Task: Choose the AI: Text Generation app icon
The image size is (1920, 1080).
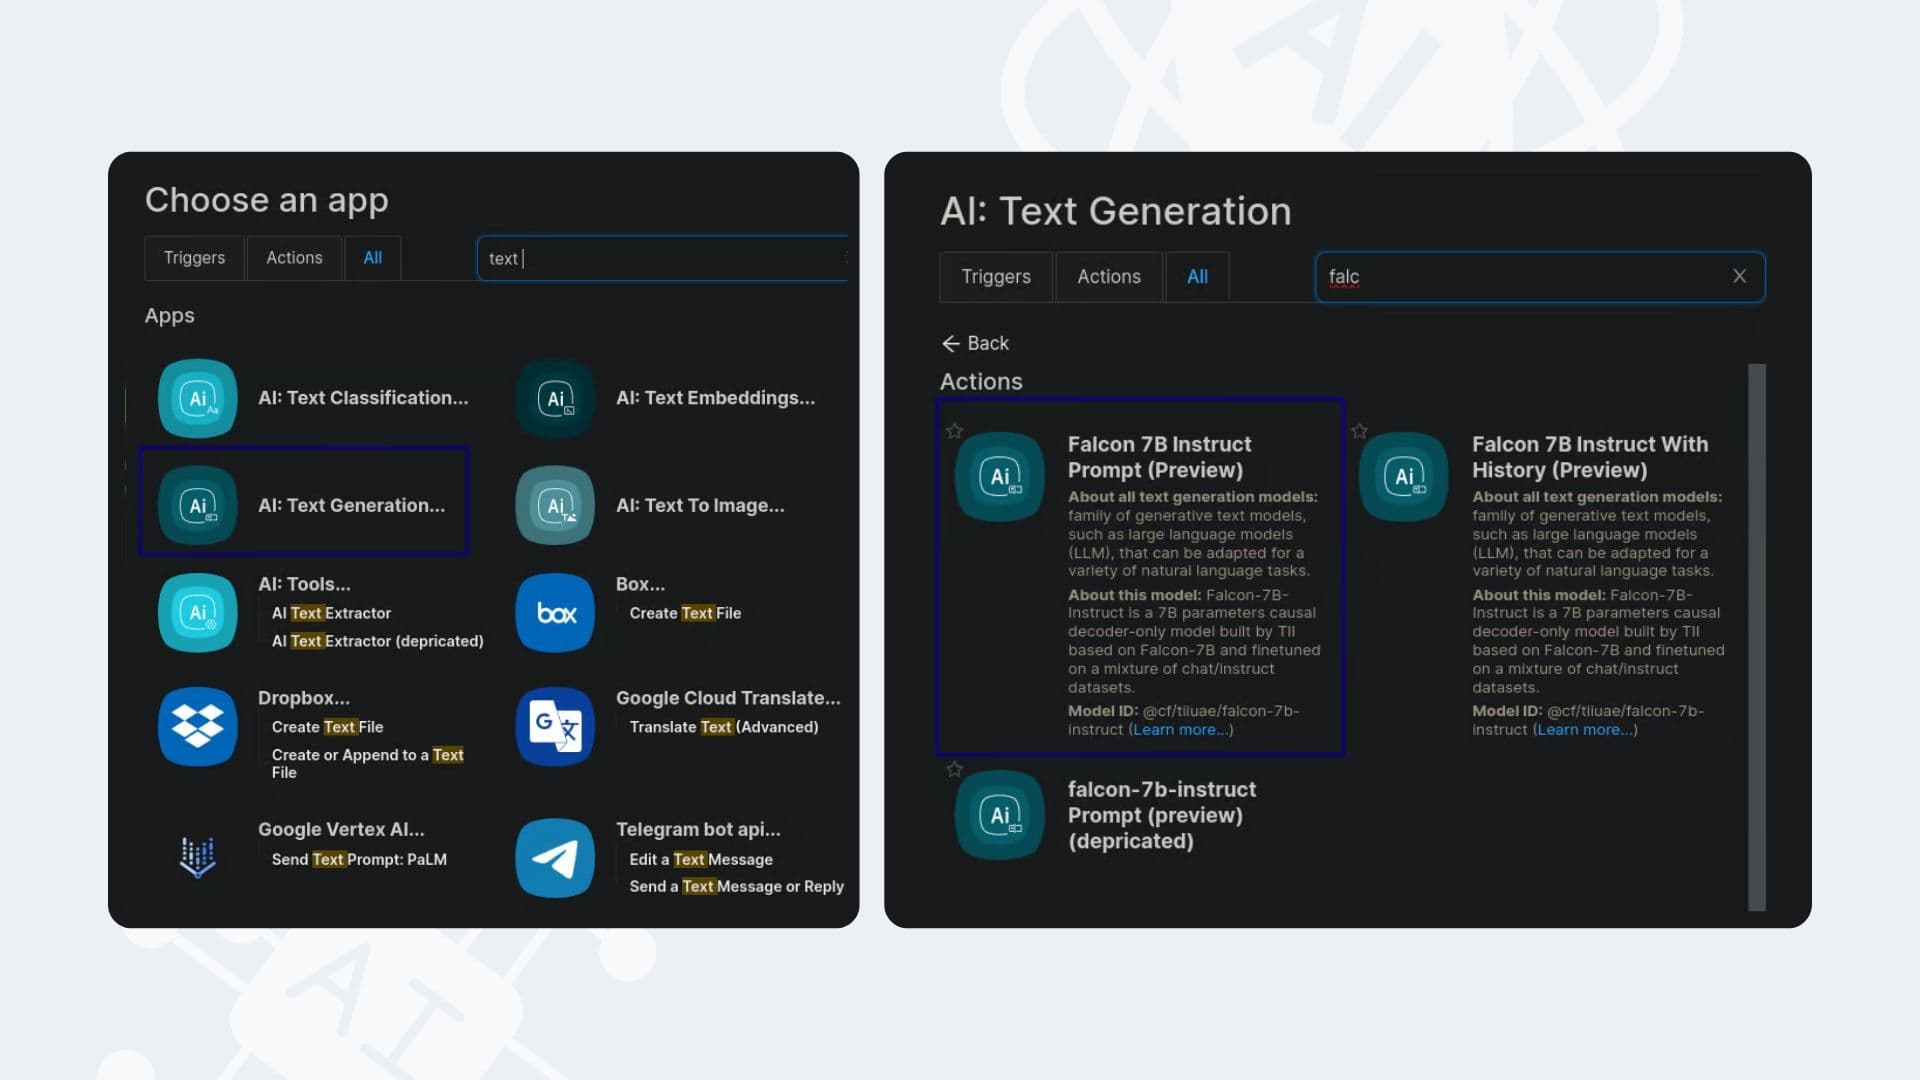Action: [x=197, y=505]
